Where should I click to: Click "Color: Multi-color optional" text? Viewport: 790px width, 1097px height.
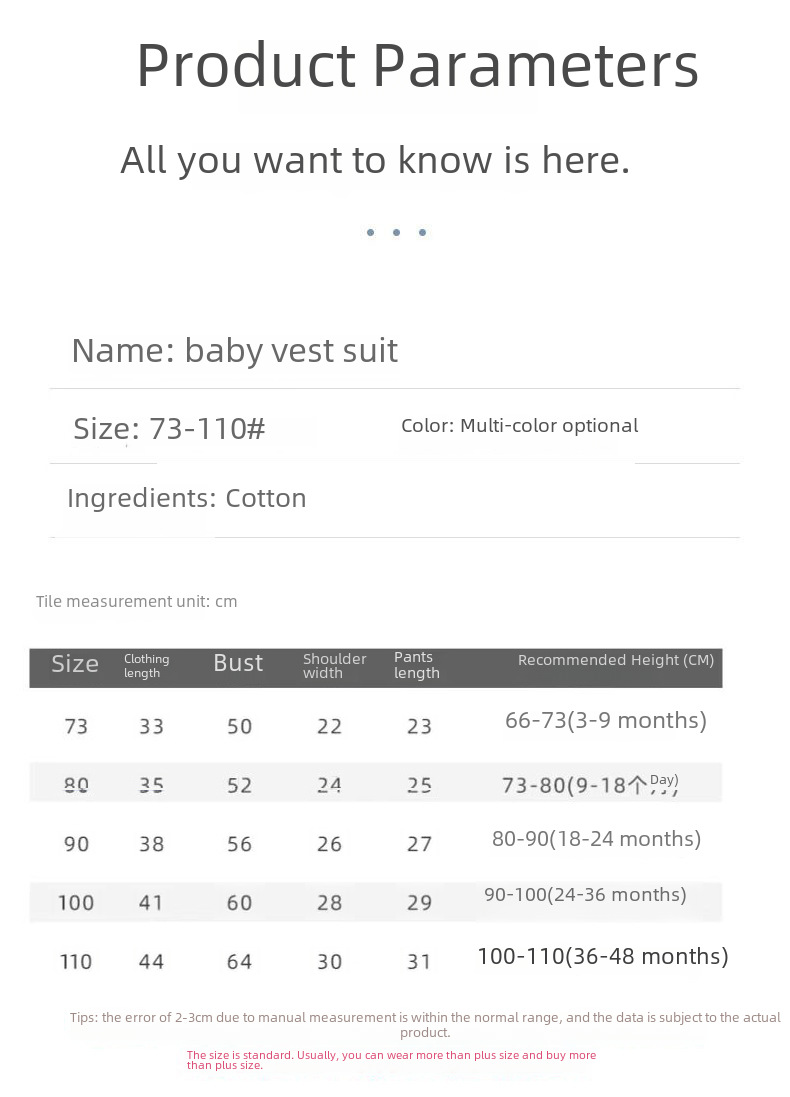(x=519, y=426)
